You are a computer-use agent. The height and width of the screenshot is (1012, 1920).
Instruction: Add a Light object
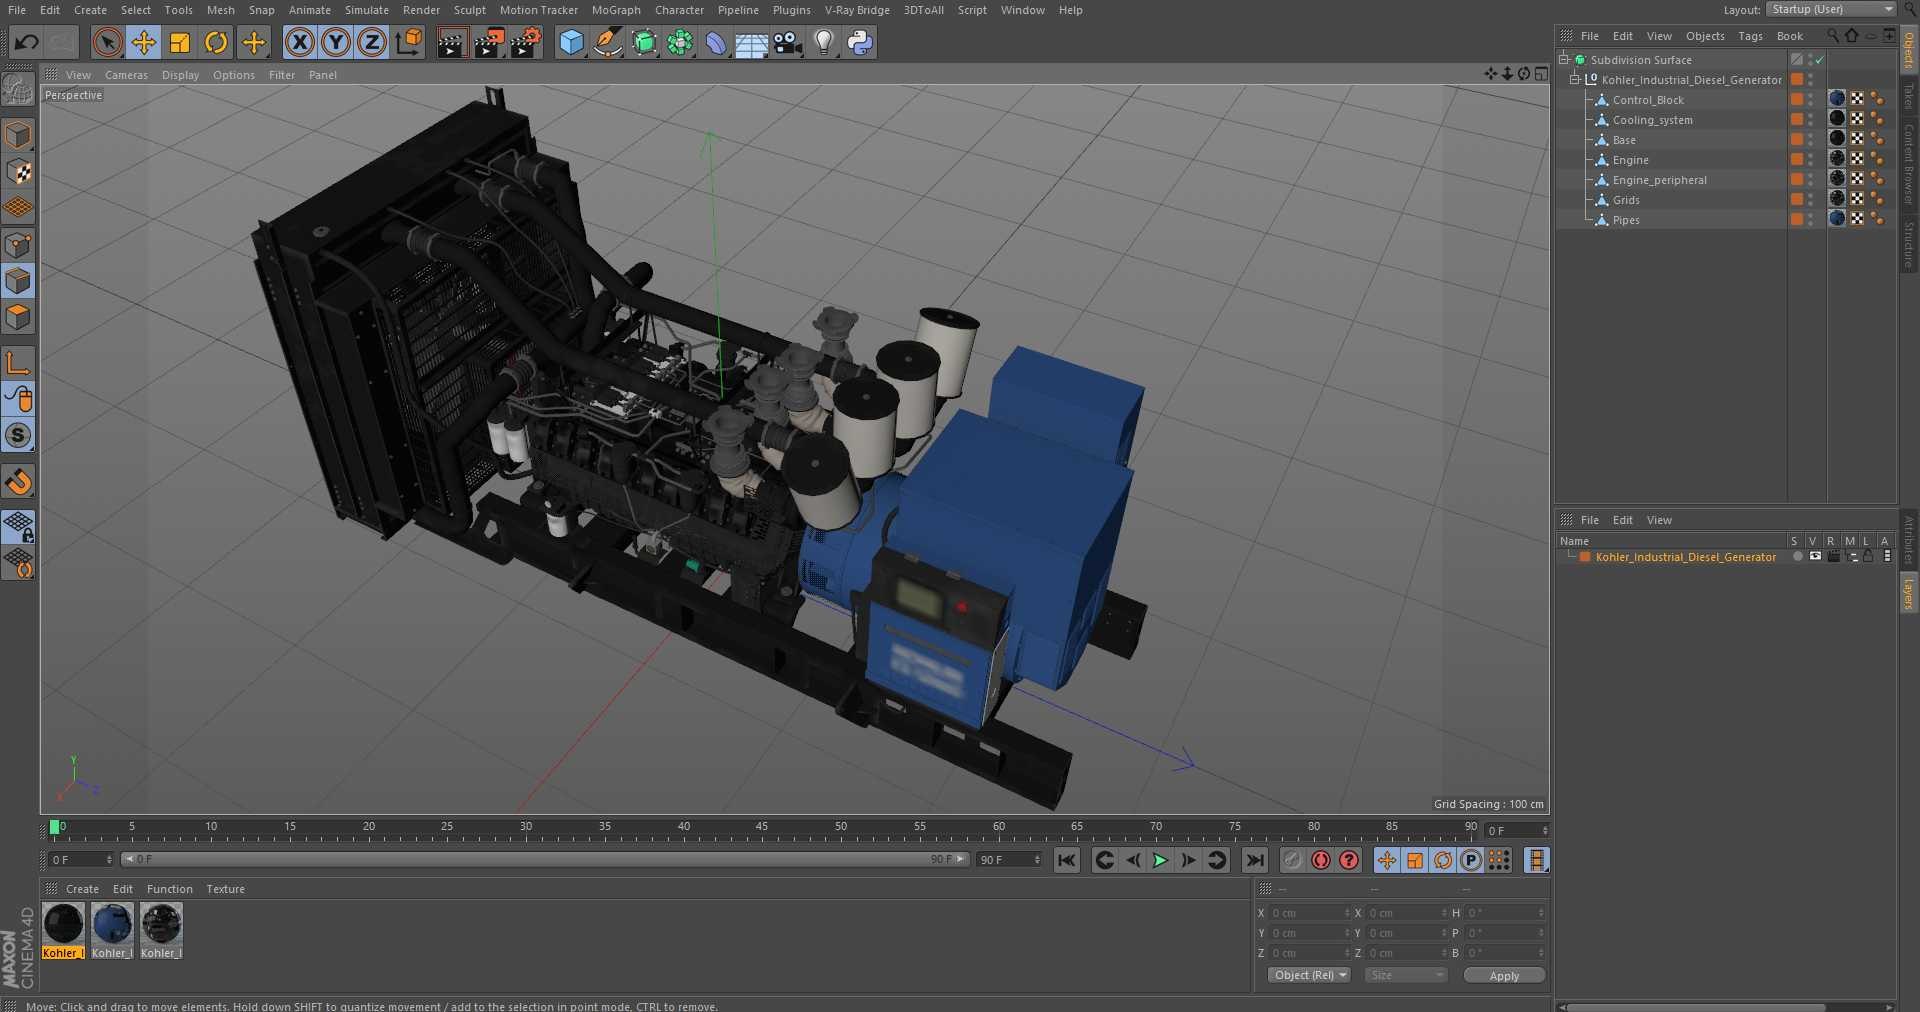824,42
